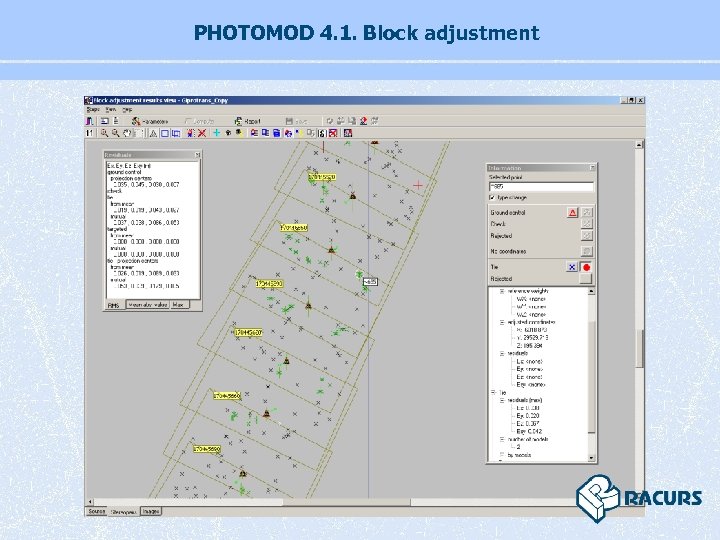
Task: Click the main view vertical scrollbar up arrow
Action: pyautogui.click(x=639, y=145)
